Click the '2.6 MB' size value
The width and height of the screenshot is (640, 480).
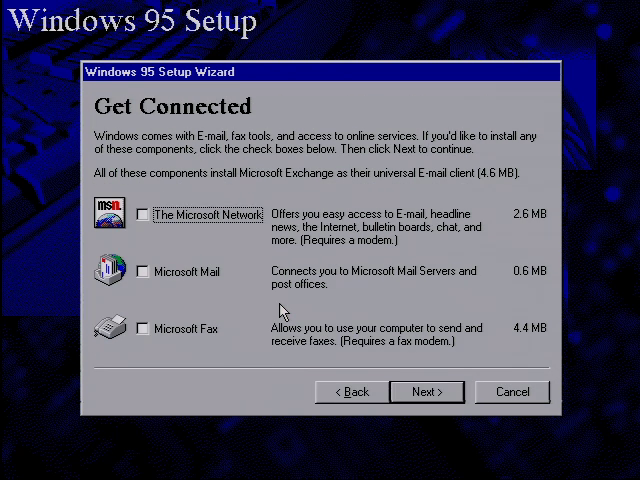click(x=530, y=214)
